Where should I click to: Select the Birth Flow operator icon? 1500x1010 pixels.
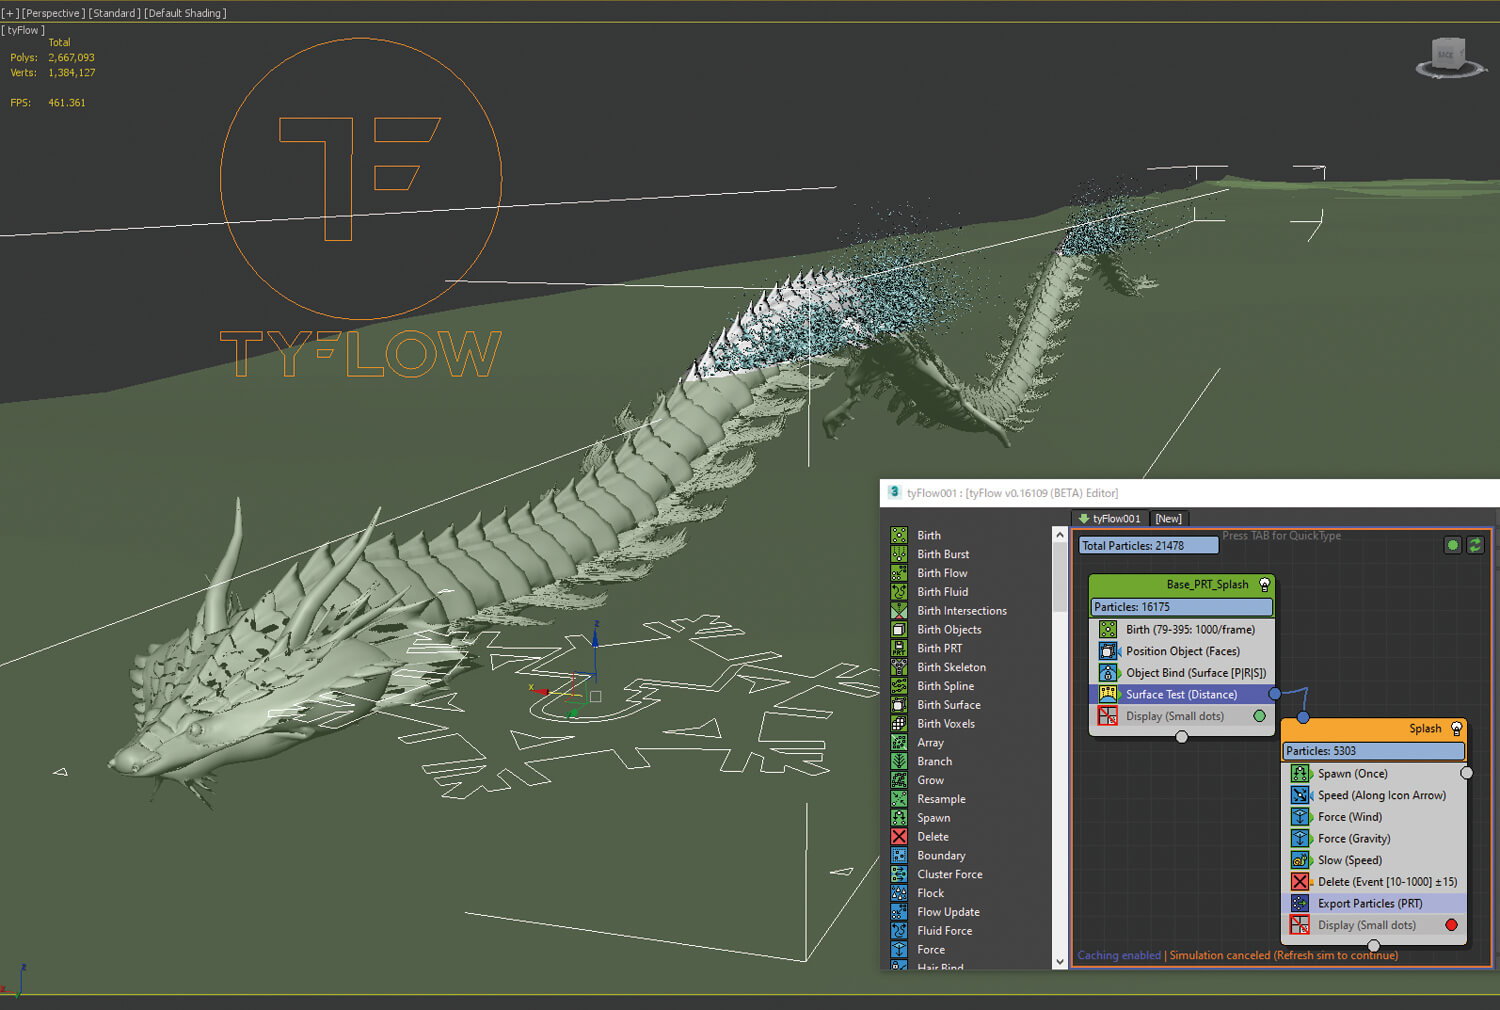coord(899,573)
